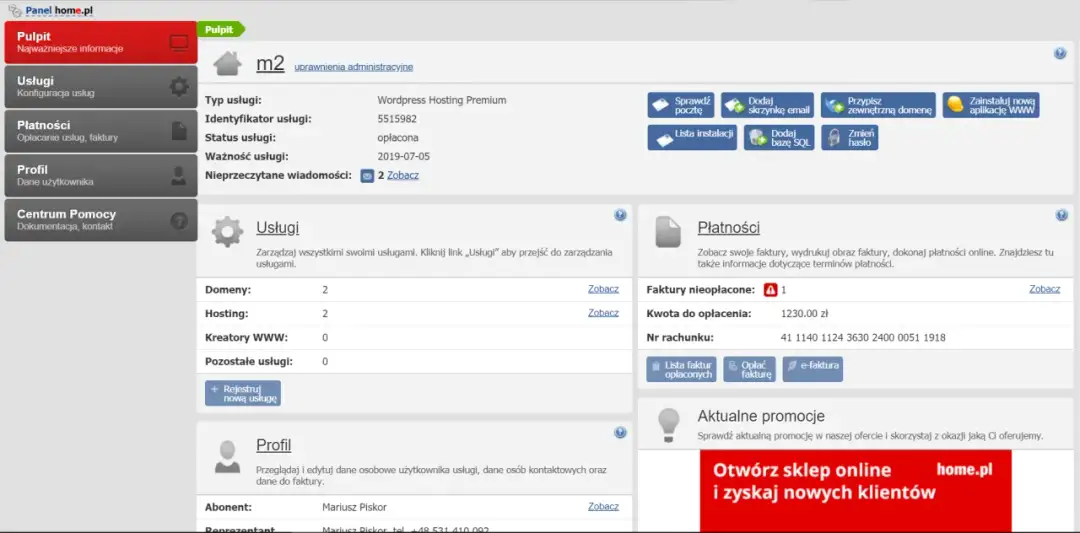
Task: Open help icon in m2 service panel
Action: [1060, 54]
